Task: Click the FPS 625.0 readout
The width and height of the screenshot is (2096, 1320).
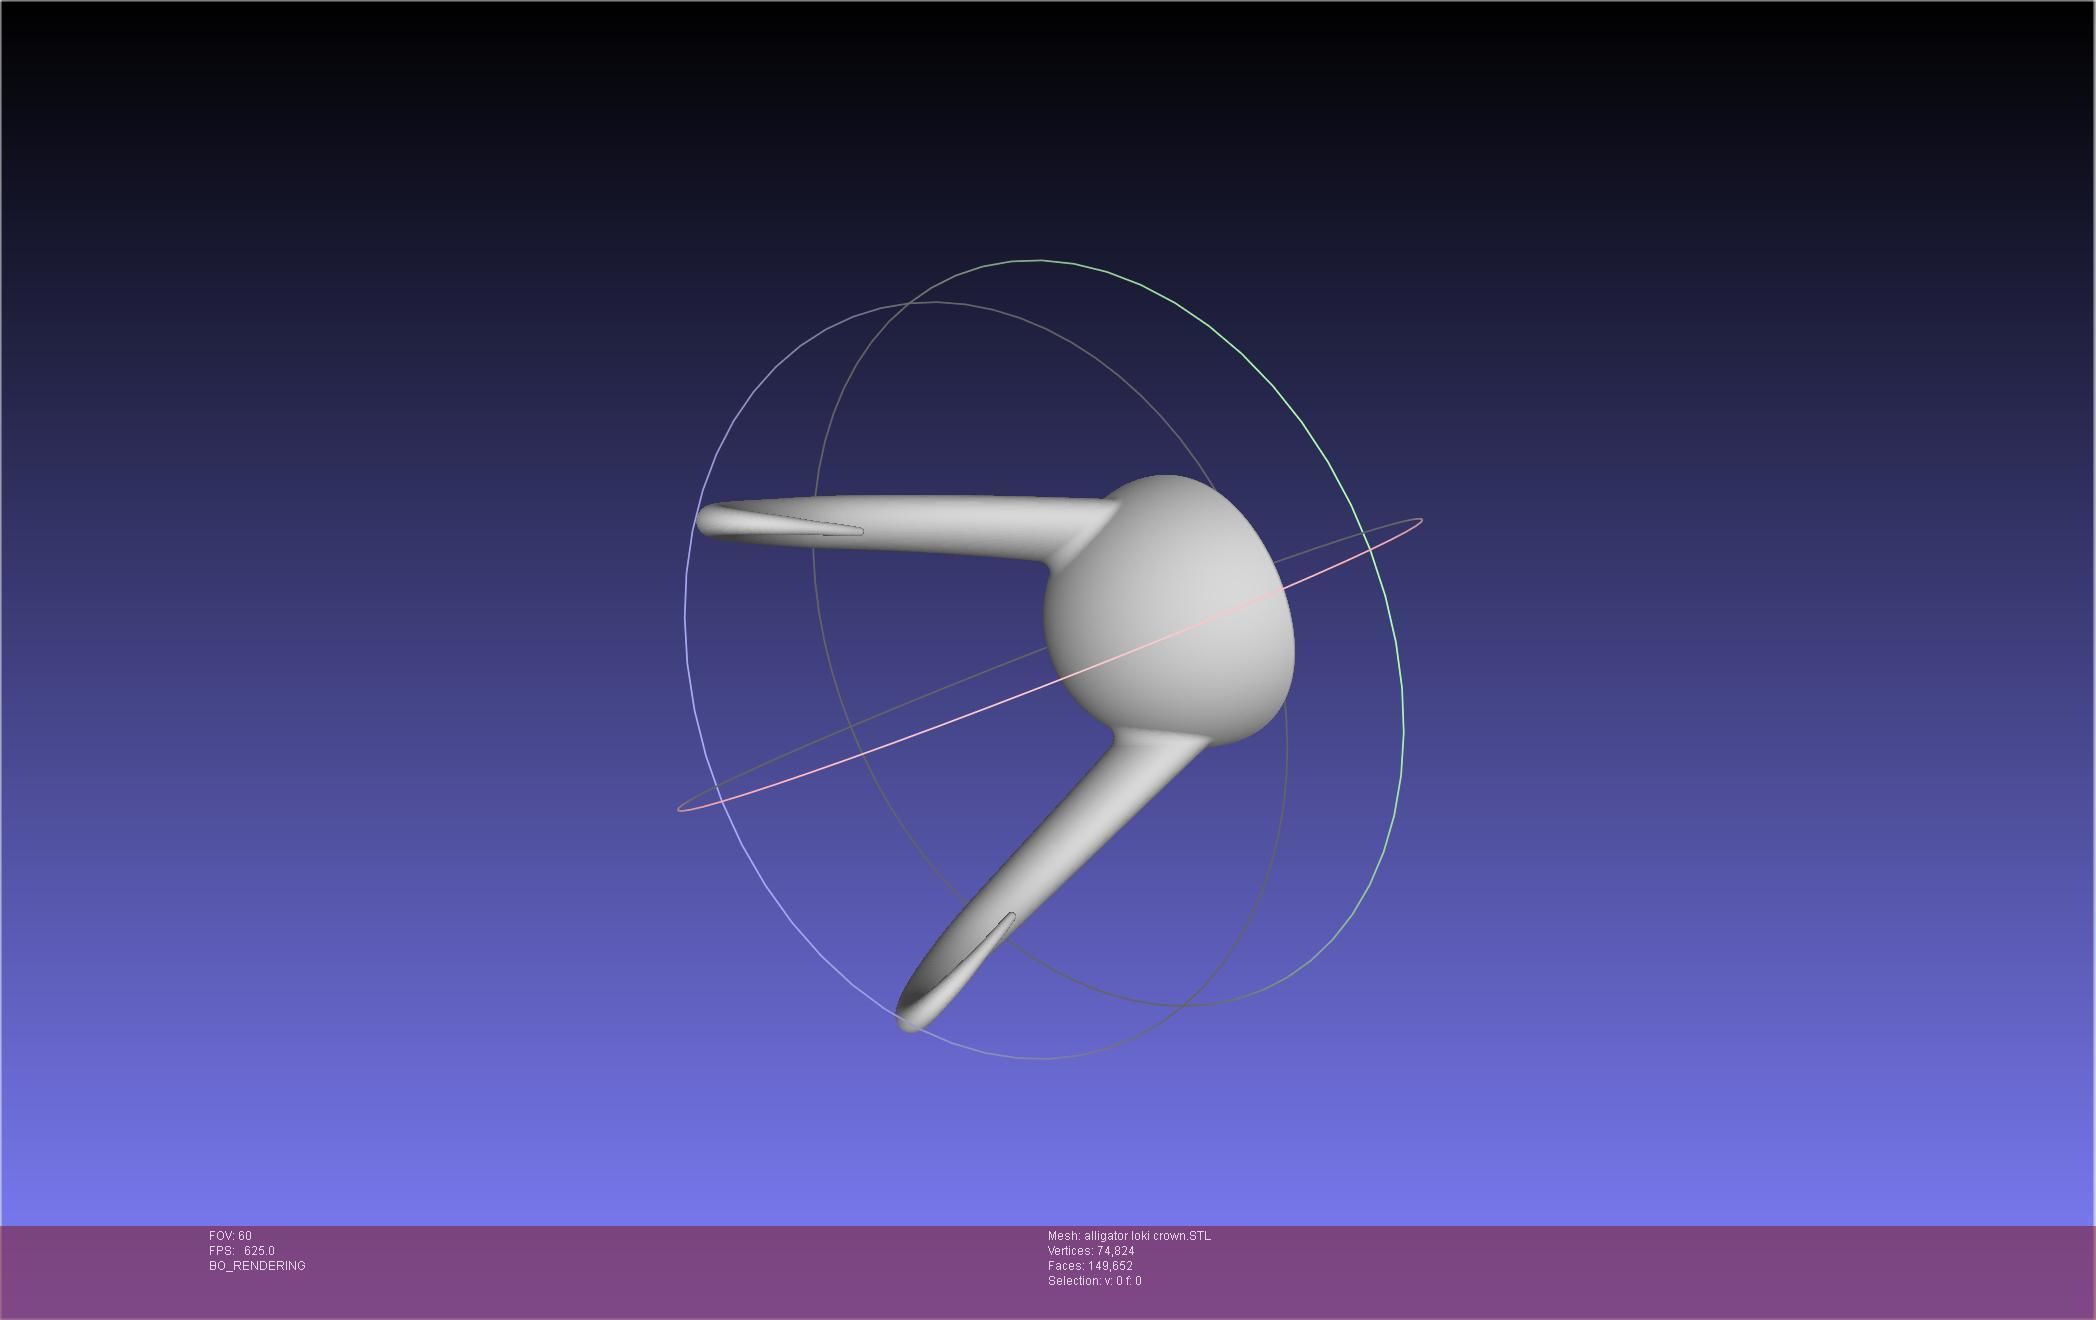Action: (242, 1251)
